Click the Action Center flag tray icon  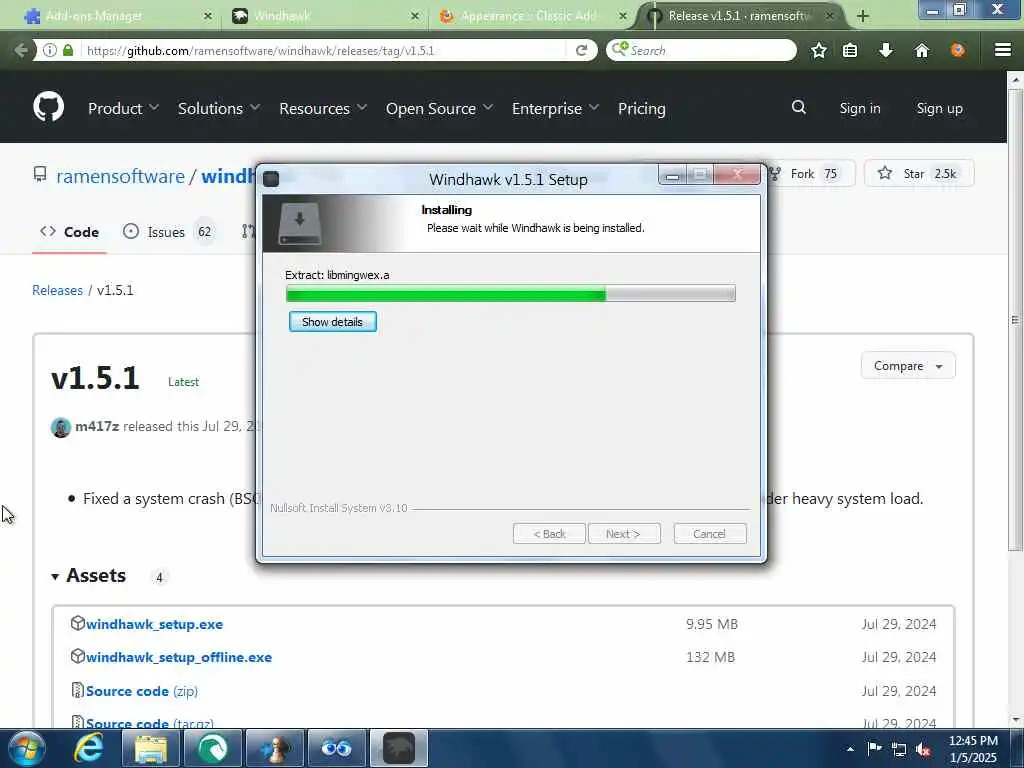pos(874,749)
